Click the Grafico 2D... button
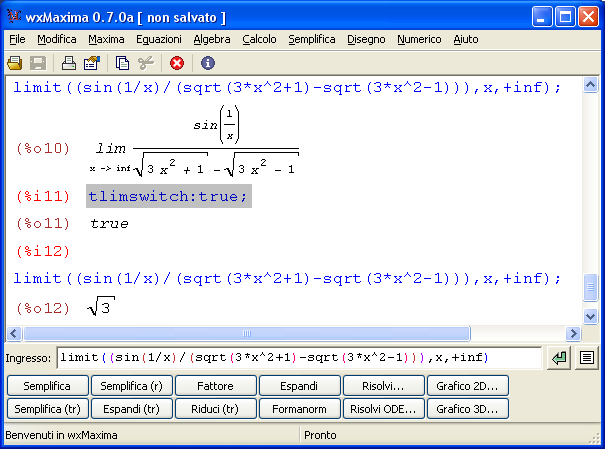 pos(468,386)
